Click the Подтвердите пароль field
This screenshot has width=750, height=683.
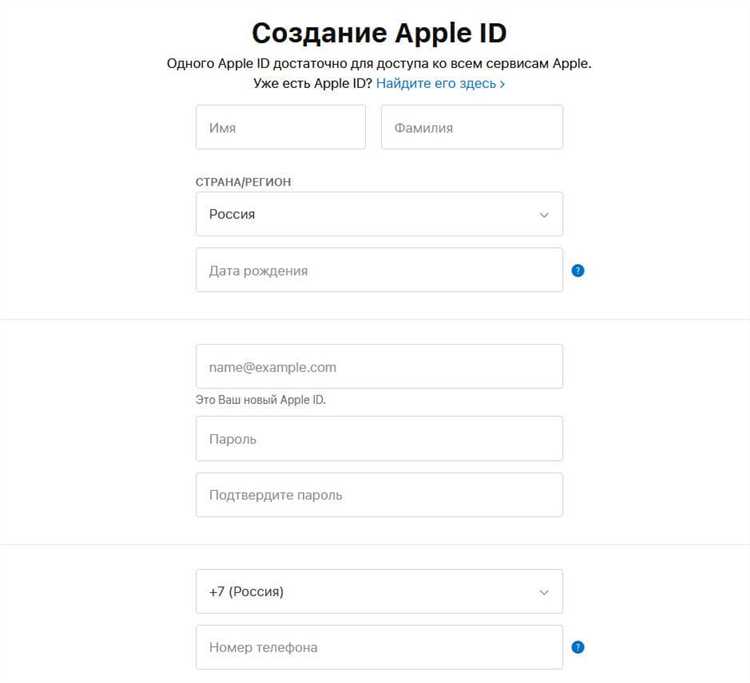pyautogui.click(x=379, y=495)
